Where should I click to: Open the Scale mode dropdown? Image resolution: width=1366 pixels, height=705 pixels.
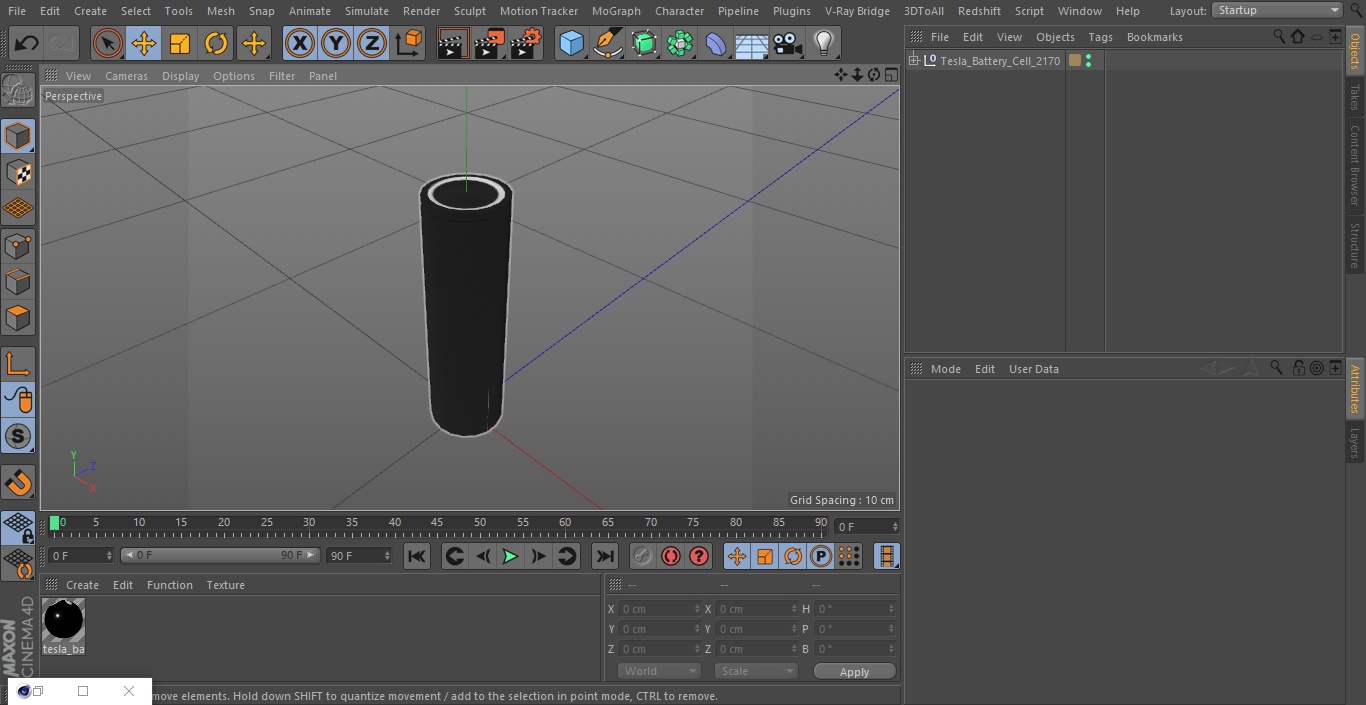755,671
